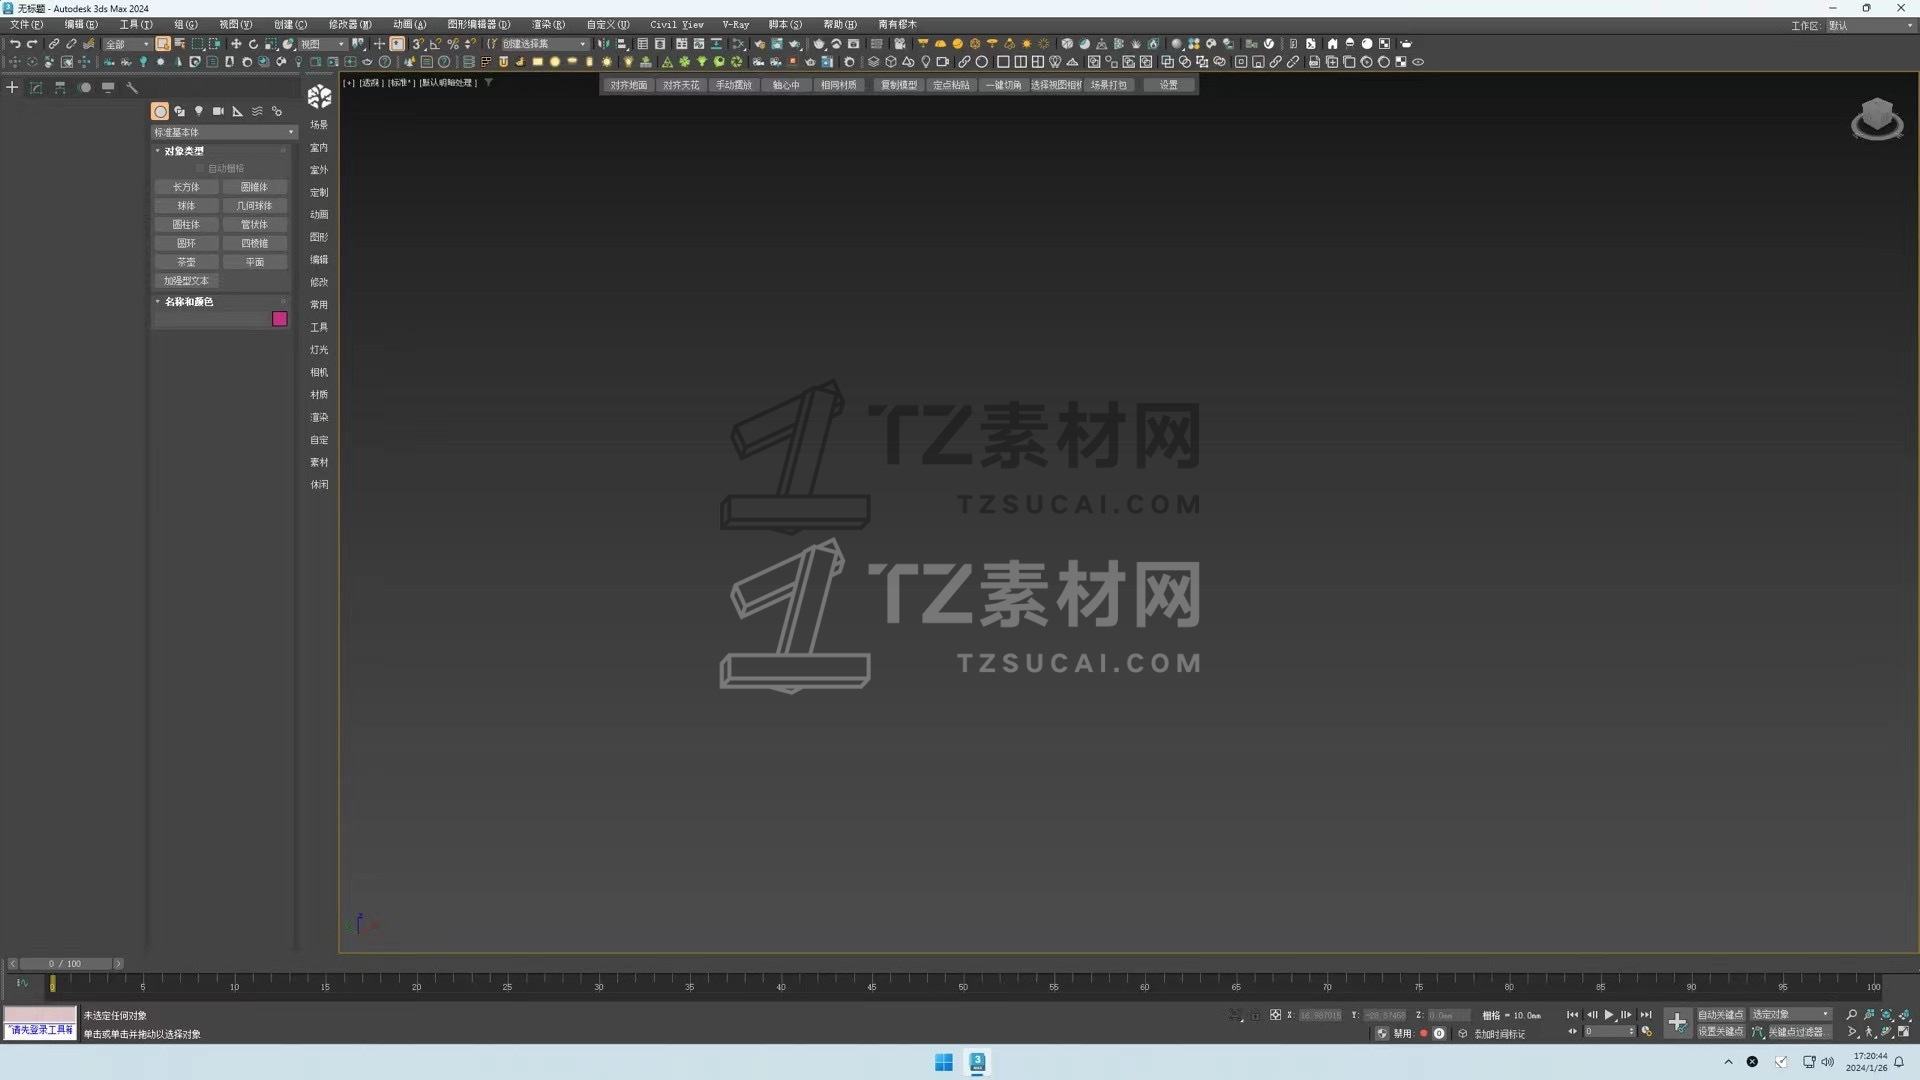Open the 修改器(M) menu

(349, 24)
